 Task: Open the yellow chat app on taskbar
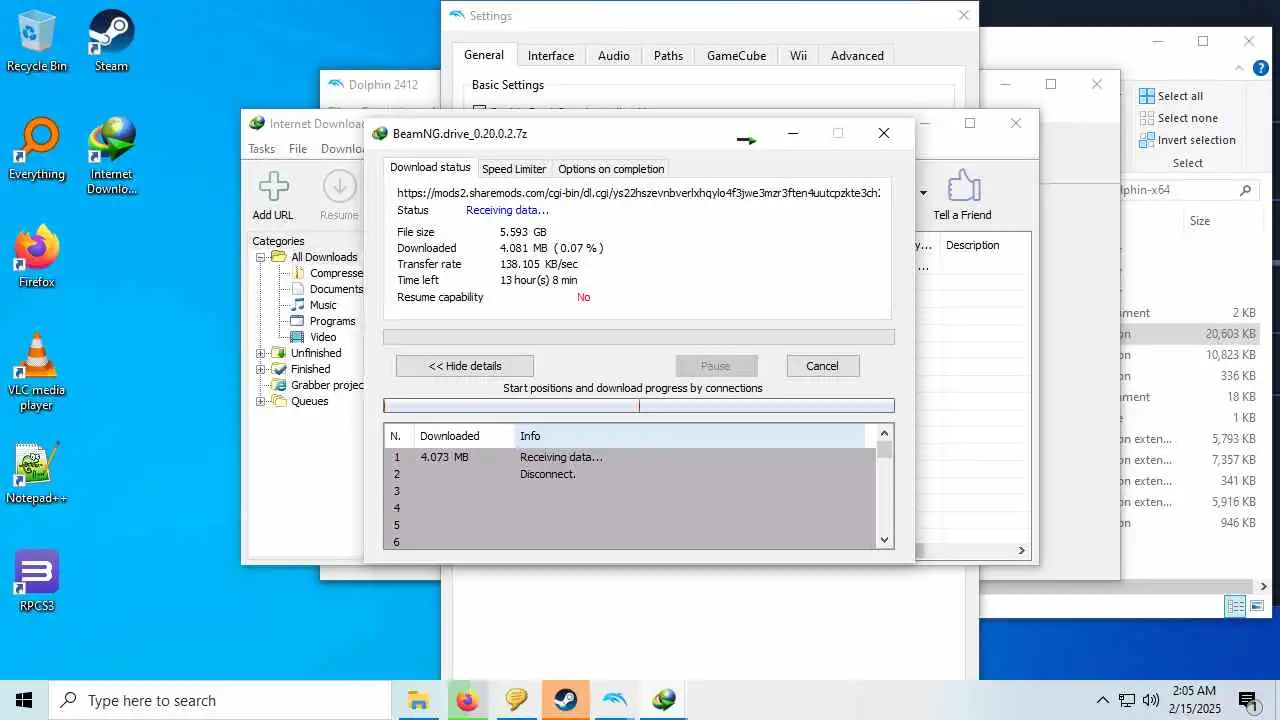click(516, 700)
